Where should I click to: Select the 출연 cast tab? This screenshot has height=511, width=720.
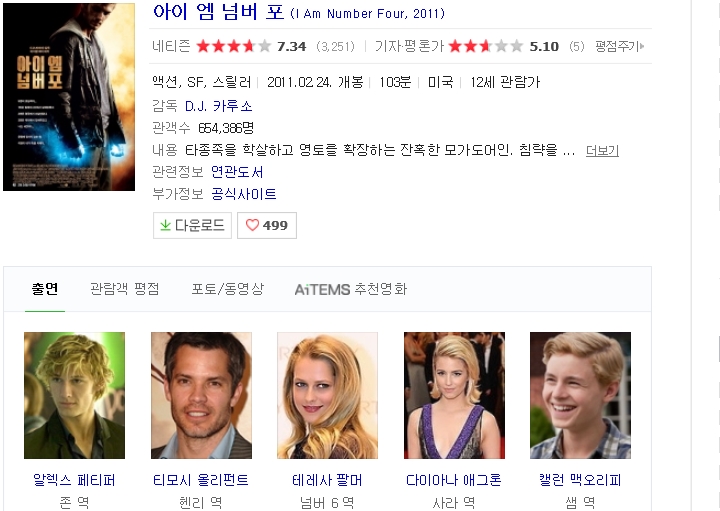click(45, 289)
